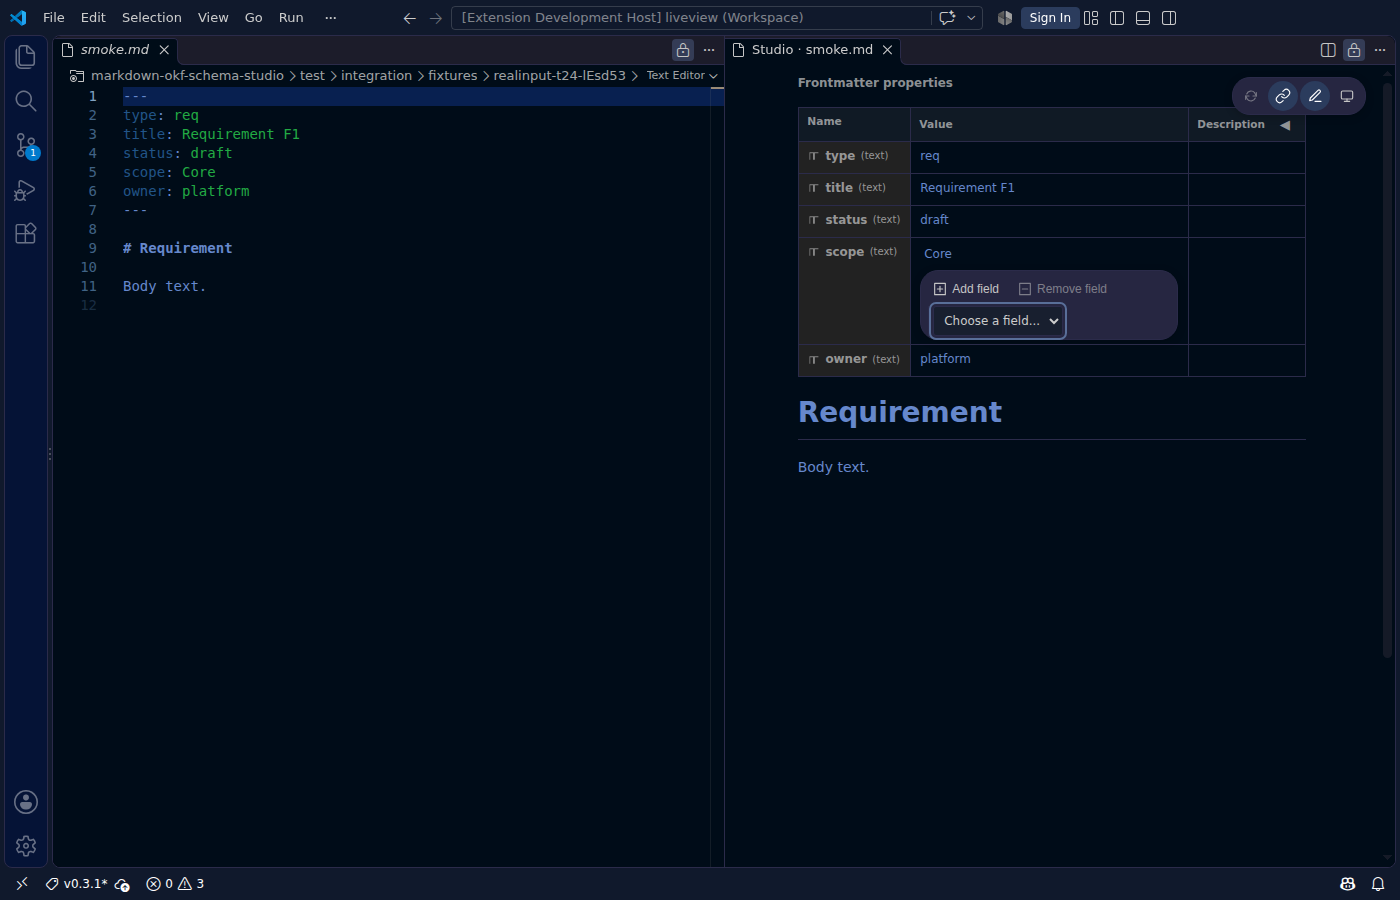Open the Explorer view in the activity bar
Viewport: 1400px width, 900px height.
[x=26, y=57]
